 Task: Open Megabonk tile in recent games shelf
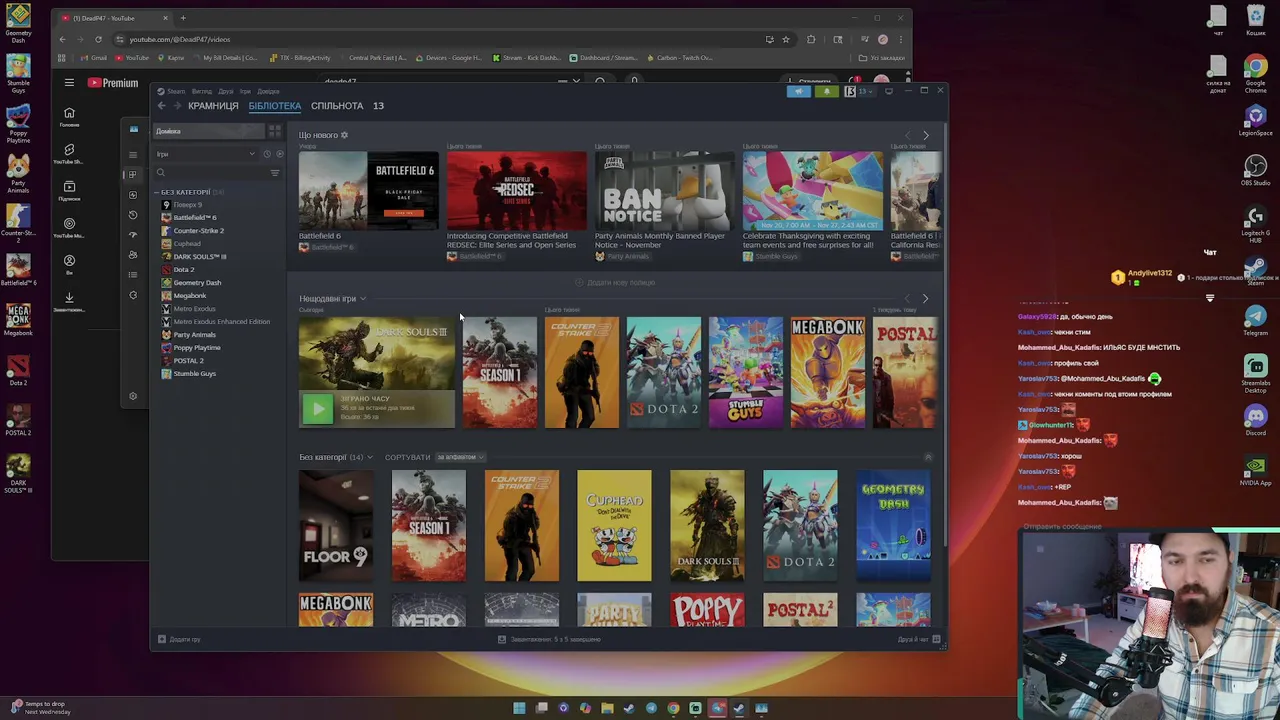tap(828, 372)
